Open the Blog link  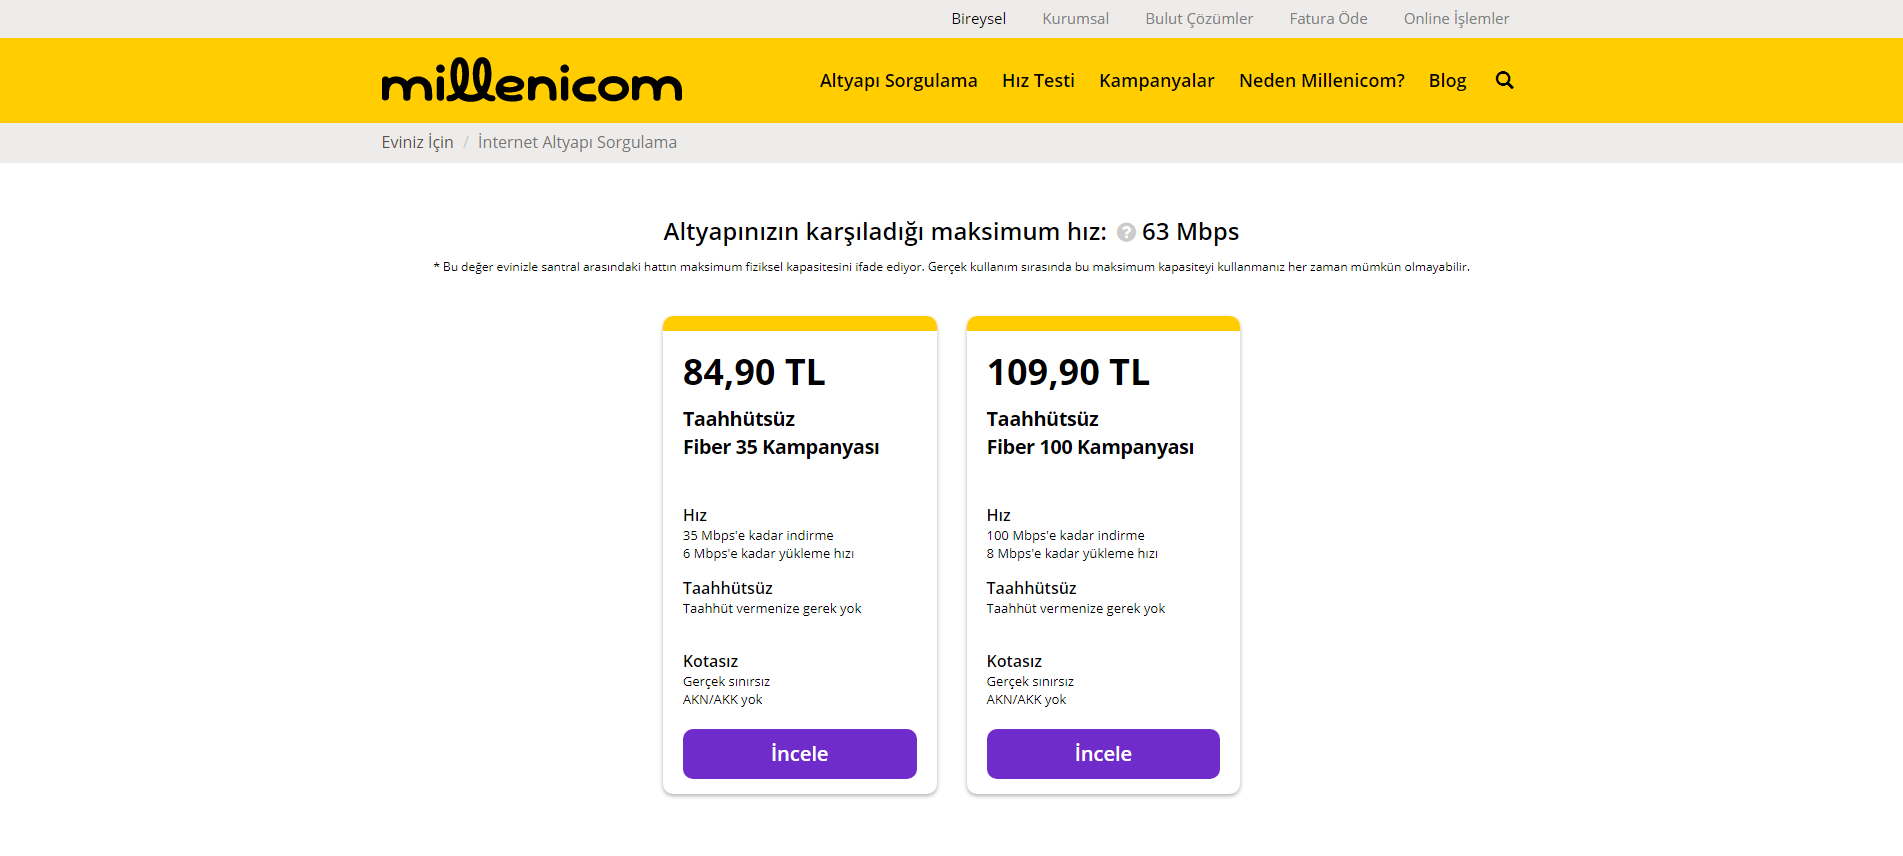coord(1447,81)
